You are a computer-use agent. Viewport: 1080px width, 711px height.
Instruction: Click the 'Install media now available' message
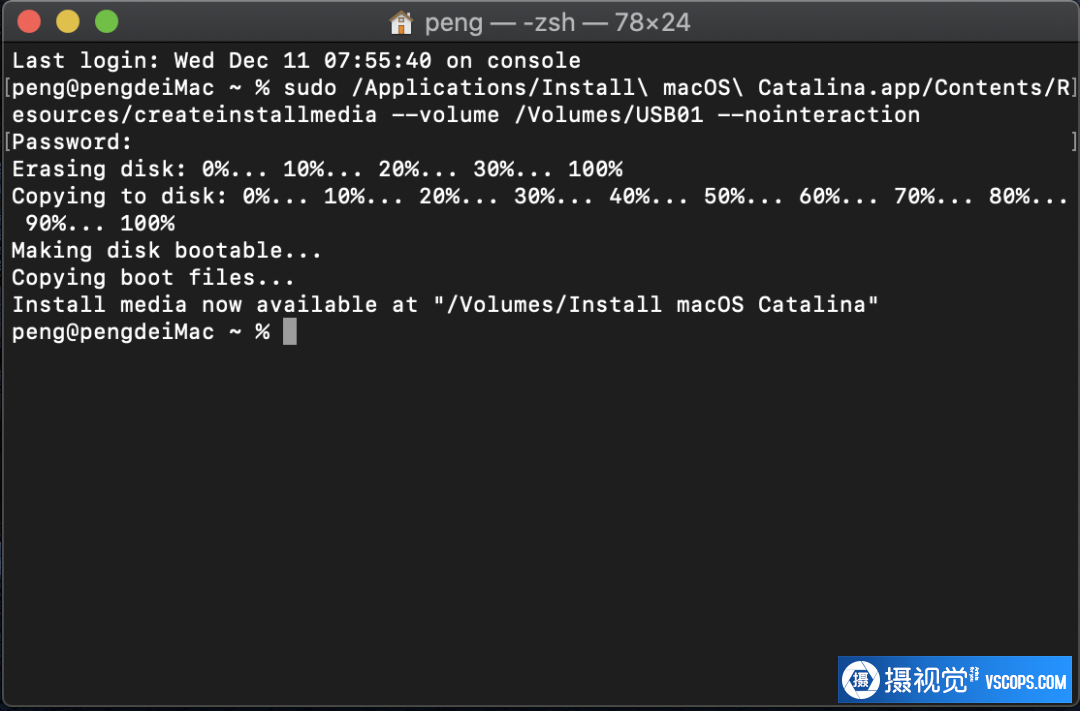tap(445, 305)
